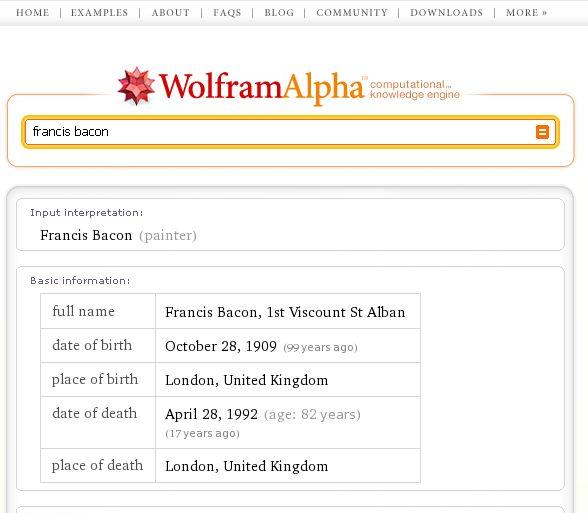Open the ABOUT page
The height and width of the screenshot is (513, 588).
(171, 13)
